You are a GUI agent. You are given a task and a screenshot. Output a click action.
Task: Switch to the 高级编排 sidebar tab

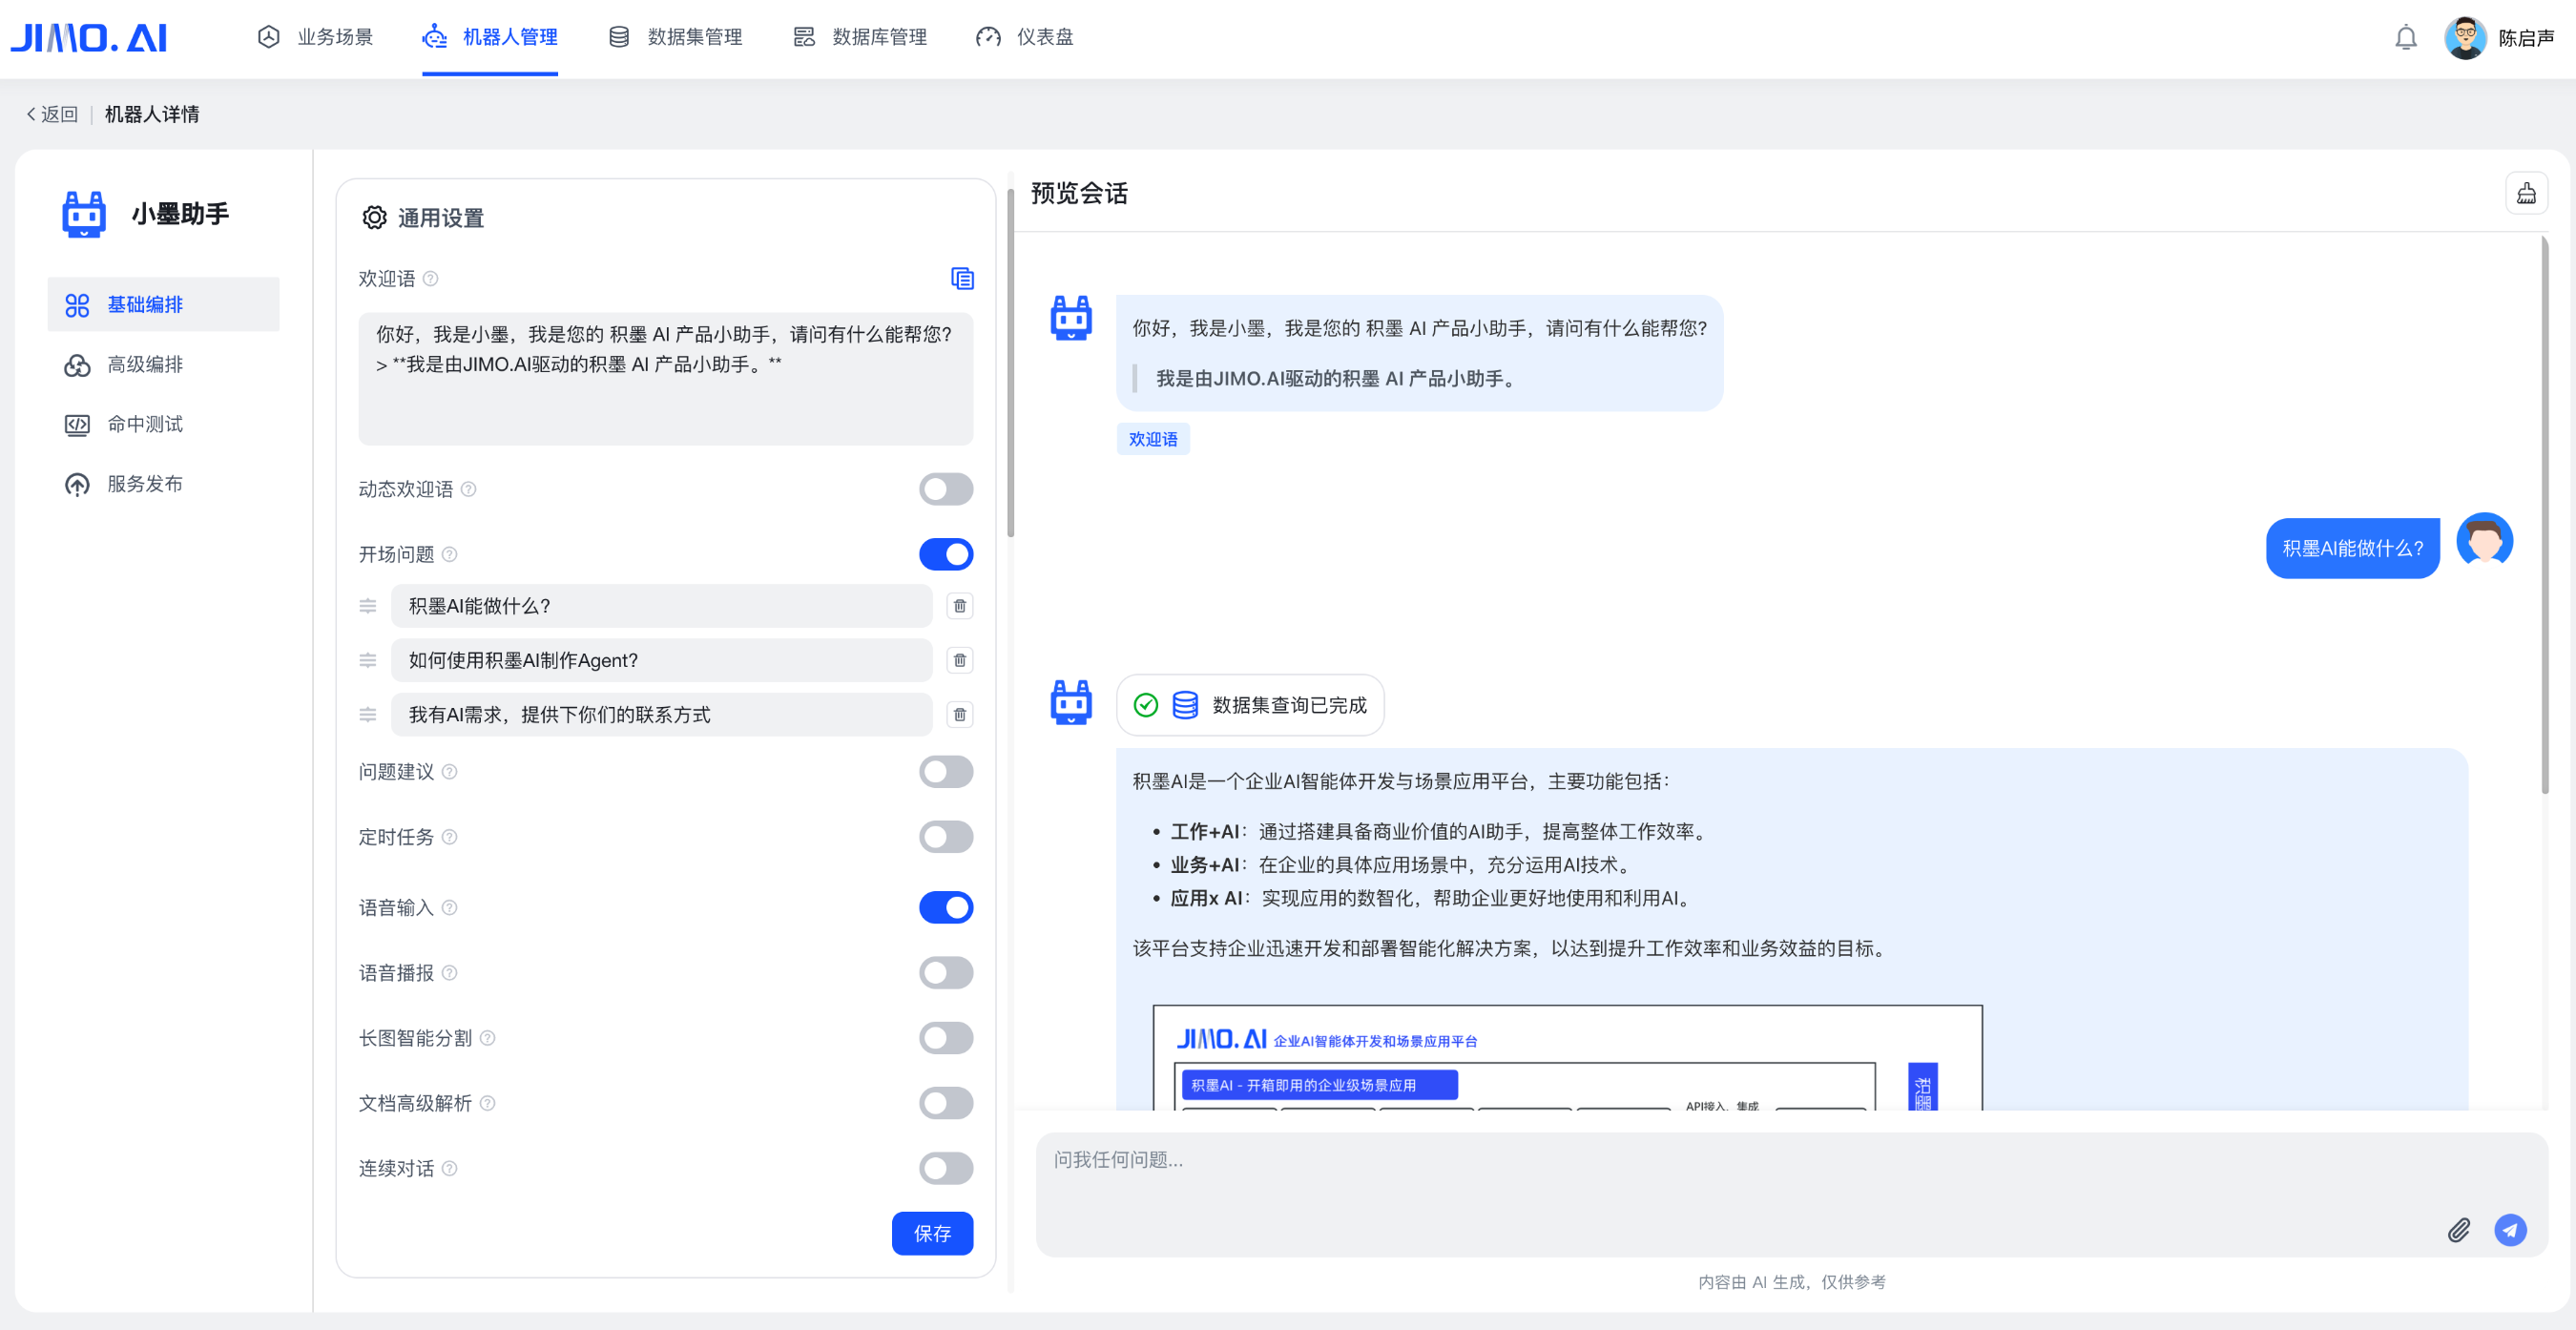point(145,365)
